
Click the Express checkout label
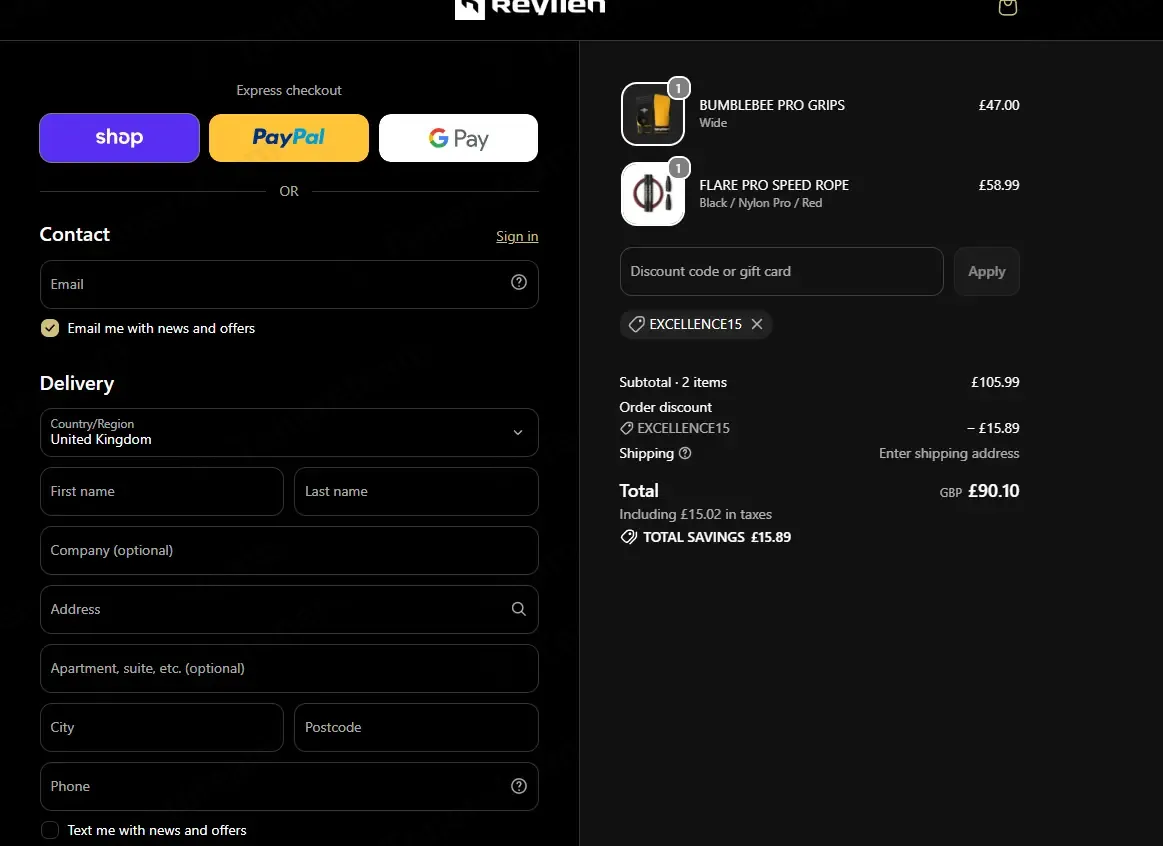(289, 90)
